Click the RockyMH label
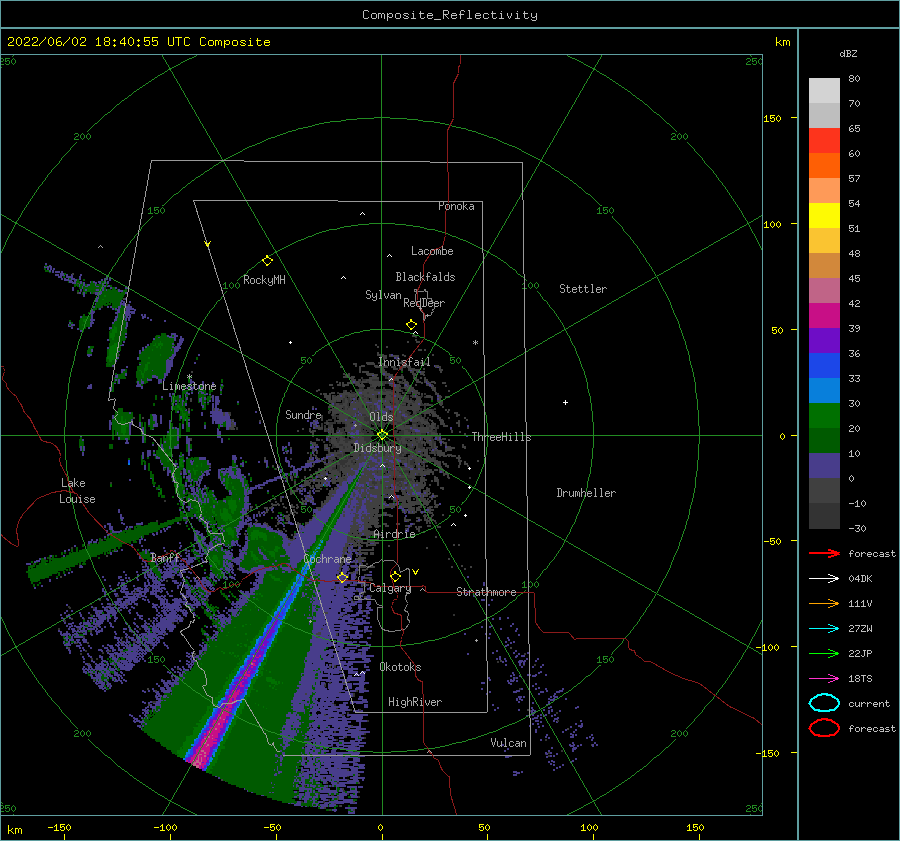This screenshot has width=900, height=841. (264, 280)
